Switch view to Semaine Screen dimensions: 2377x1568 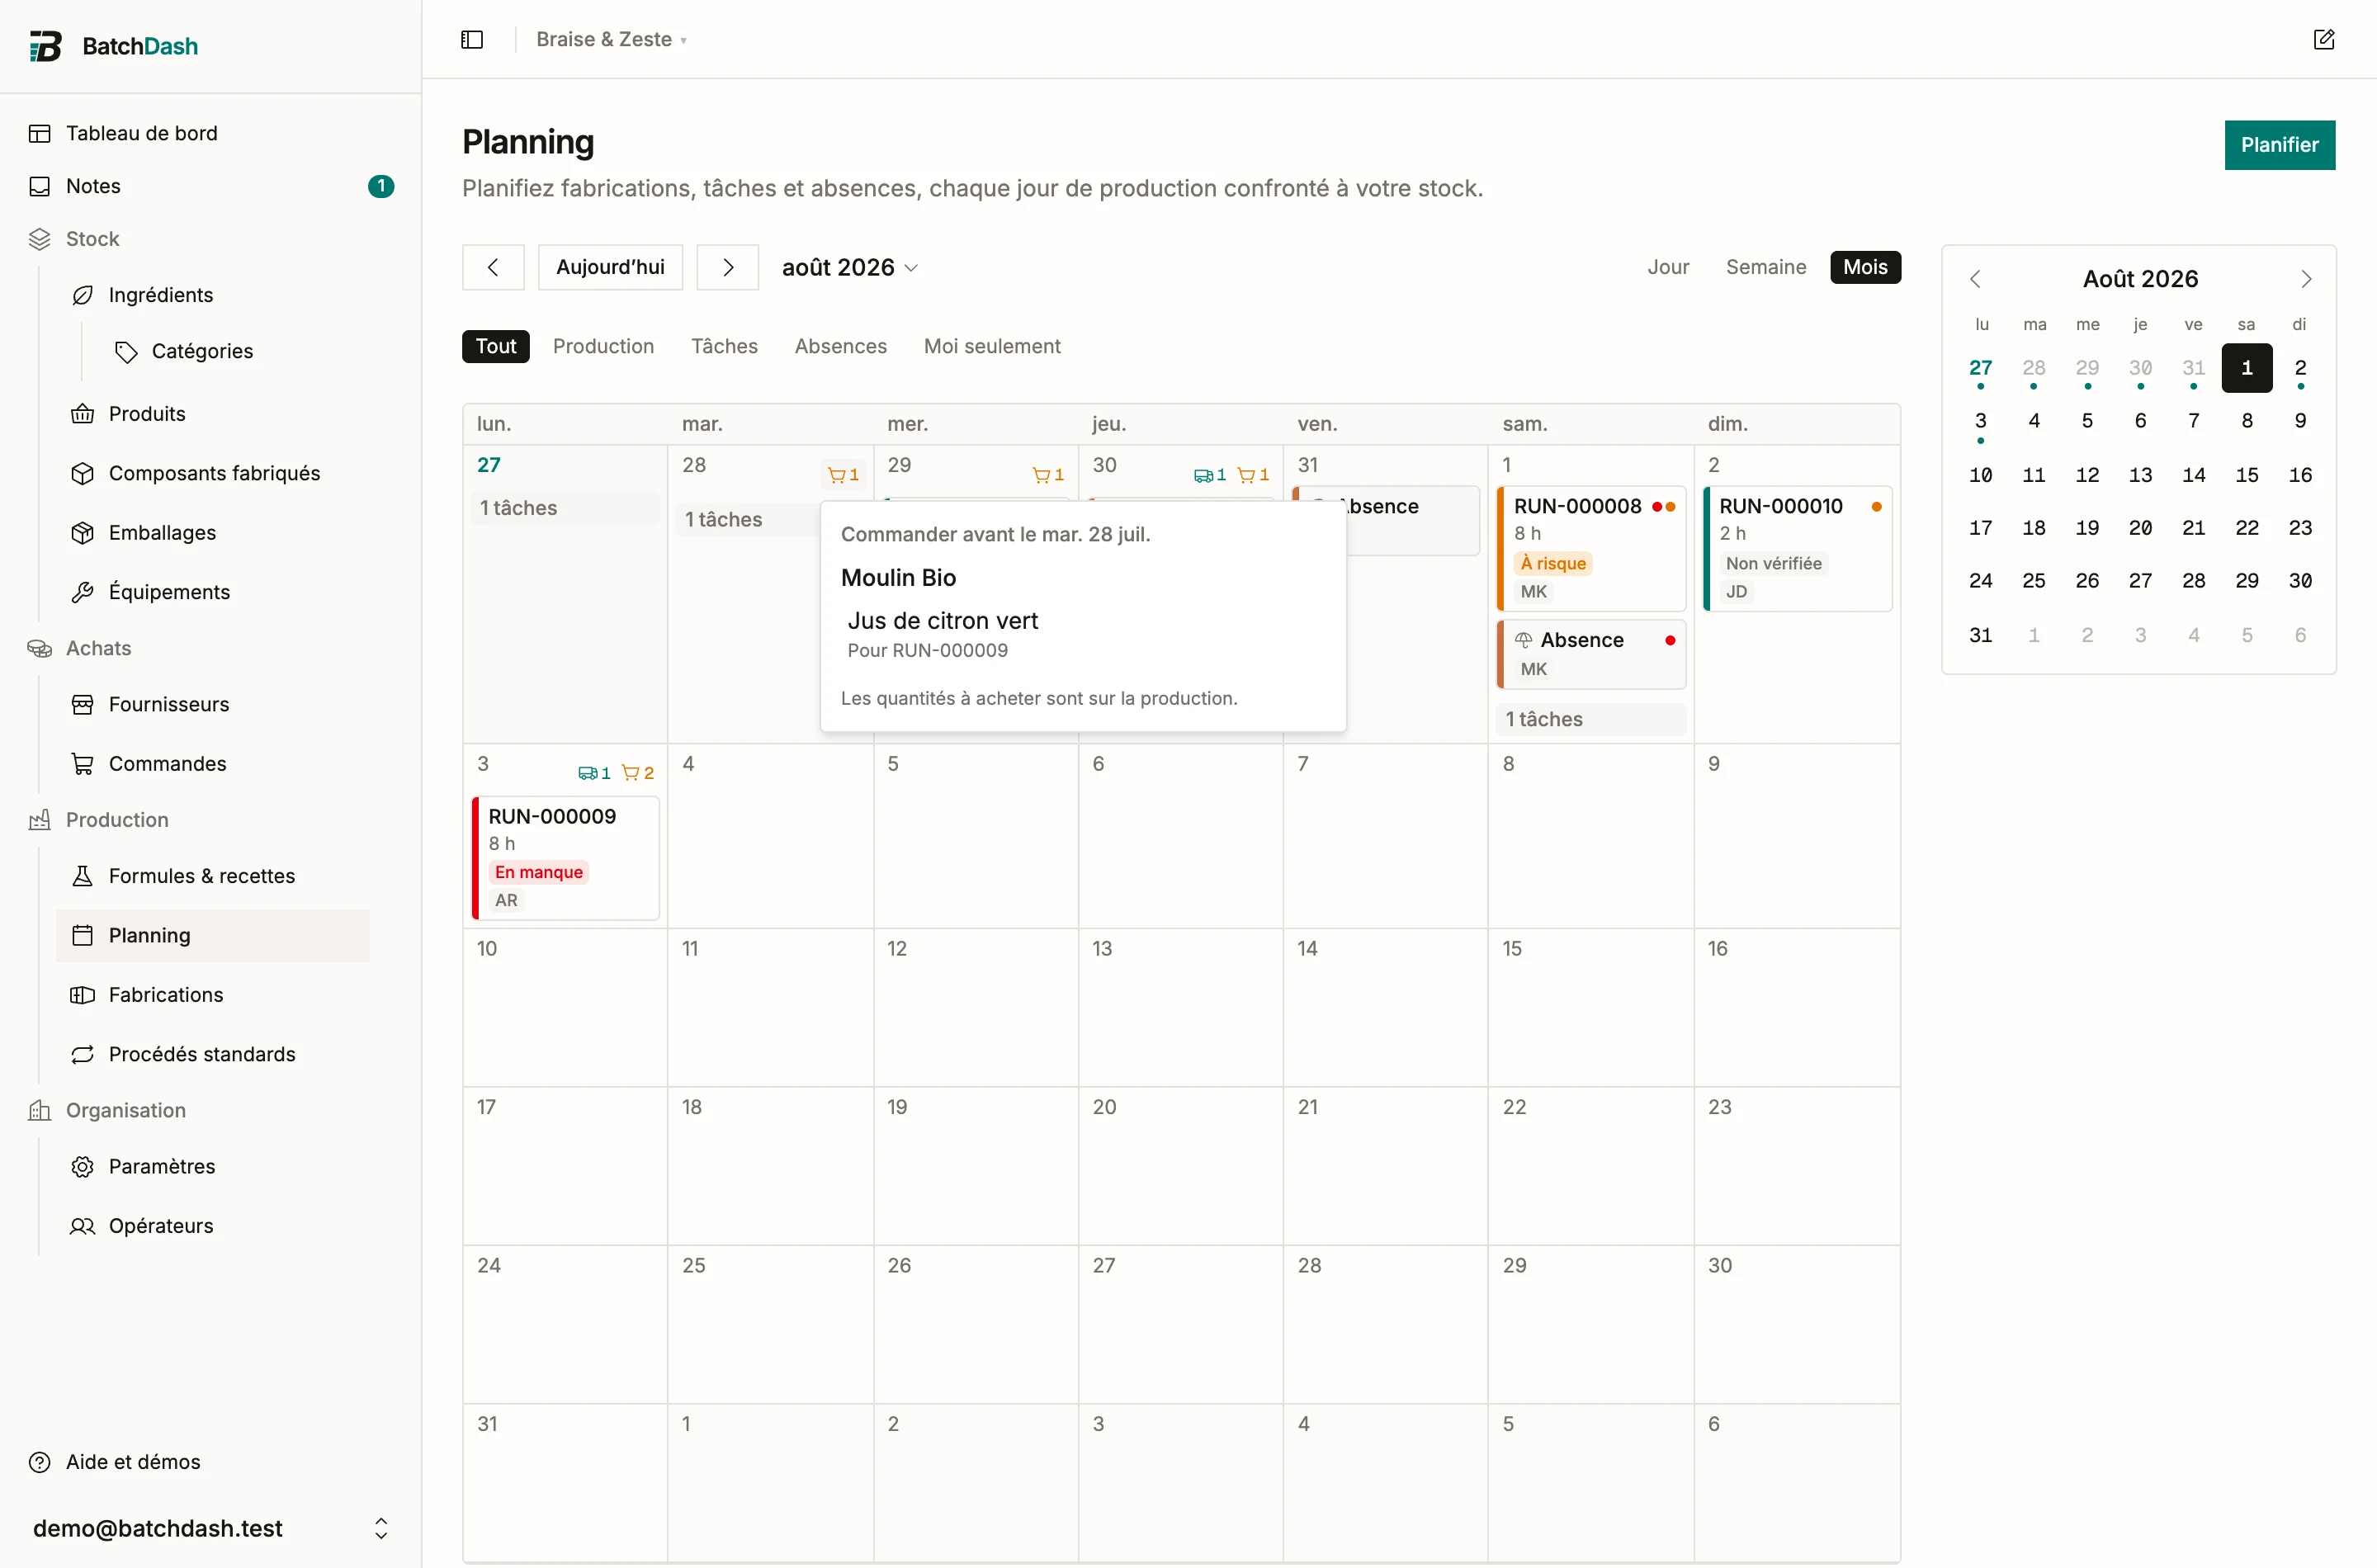coord(1766,267)
